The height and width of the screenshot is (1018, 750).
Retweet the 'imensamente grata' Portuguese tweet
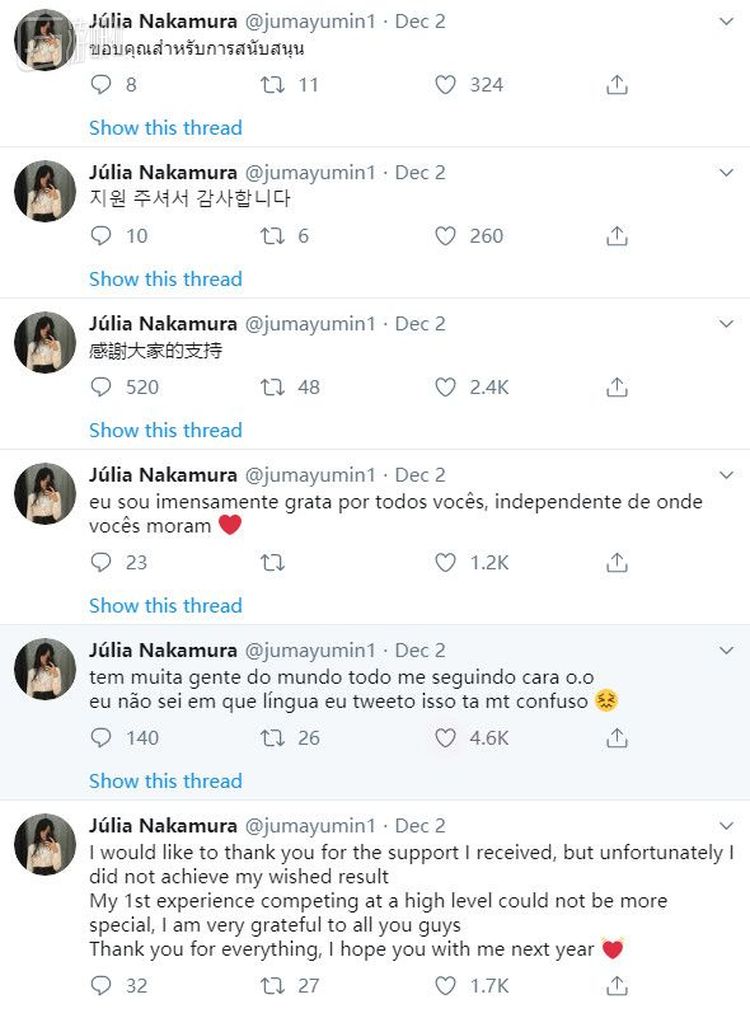pos(271,563)
